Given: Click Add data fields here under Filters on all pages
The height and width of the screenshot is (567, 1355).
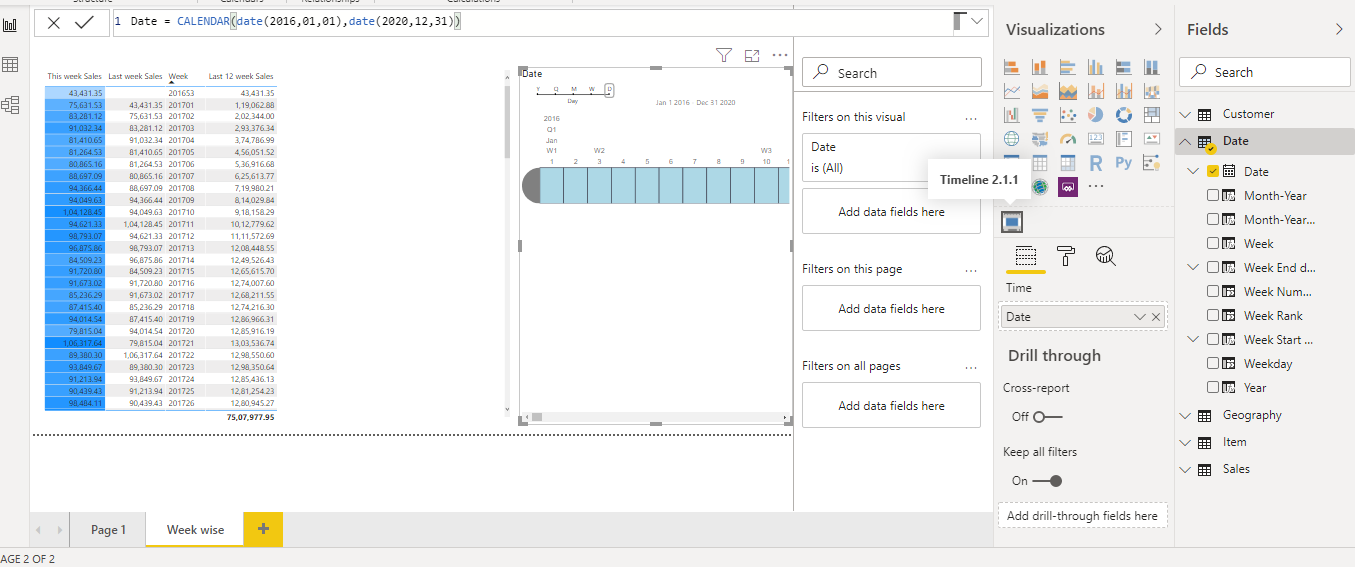Looking at the screenshot, I should [891, 405].
